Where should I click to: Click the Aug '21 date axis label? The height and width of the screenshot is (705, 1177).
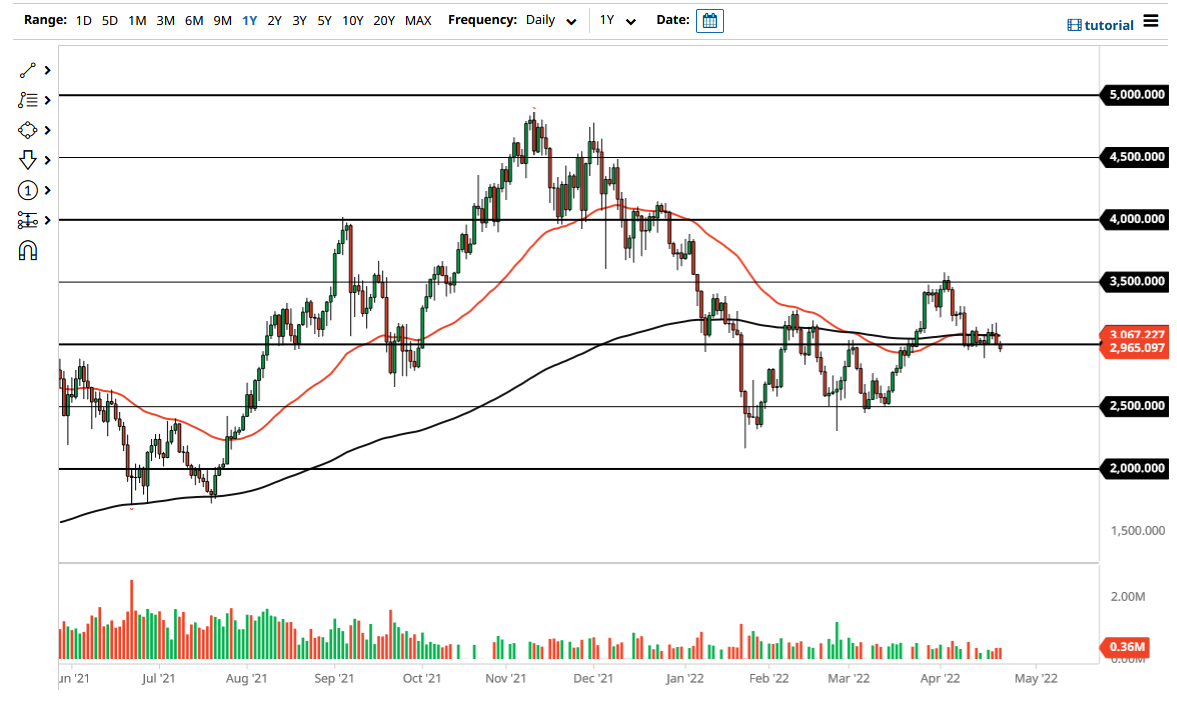click(x=246, y=679)
